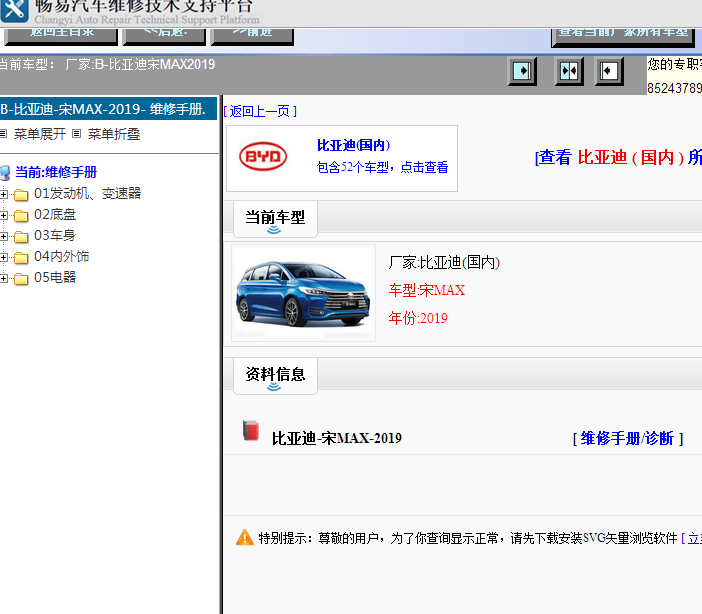The height and width of the screenshot is (614, 702).
Task: Click the 04内外饰 folder icon
Action: [x=21, y=258]
